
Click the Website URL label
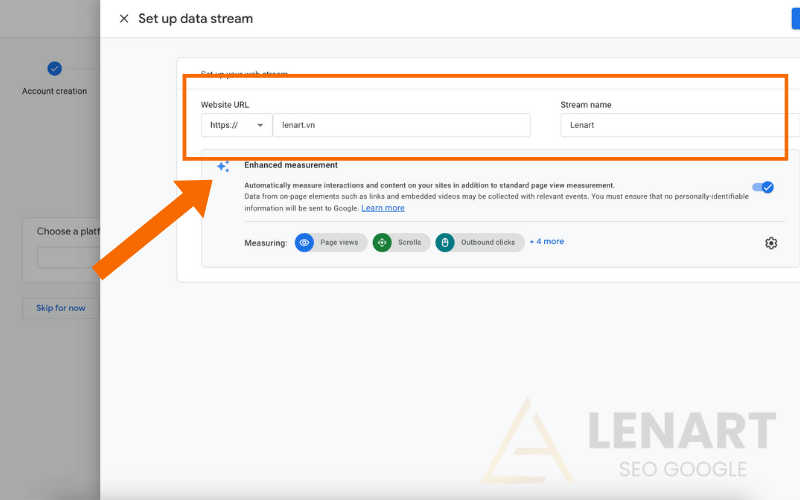click(224, 105)
